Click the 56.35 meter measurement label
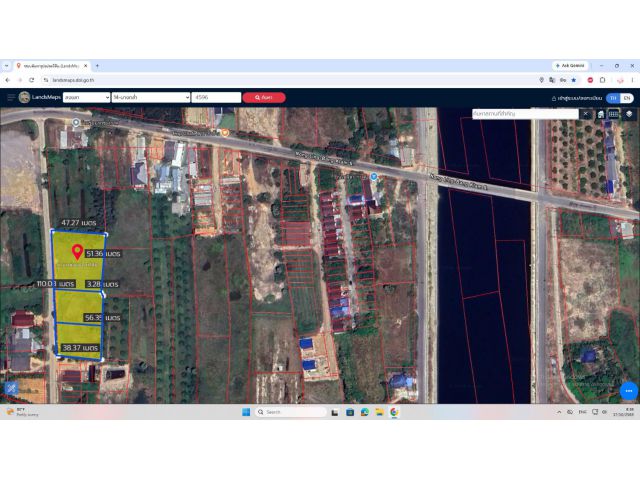640x480 pixels. click(x=102, y=318)
